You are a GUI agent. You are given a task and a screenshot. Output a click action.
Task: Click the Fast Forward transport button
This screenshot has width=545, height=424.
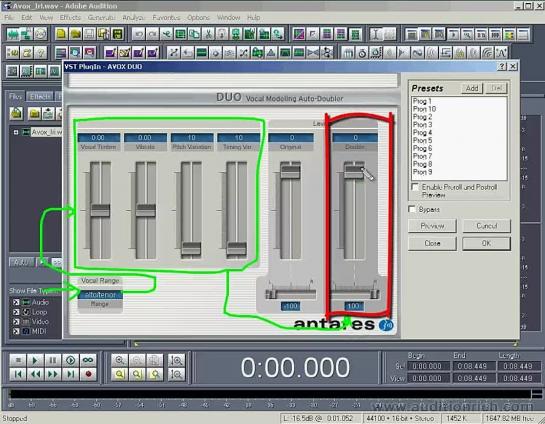(x=53, y=374)
